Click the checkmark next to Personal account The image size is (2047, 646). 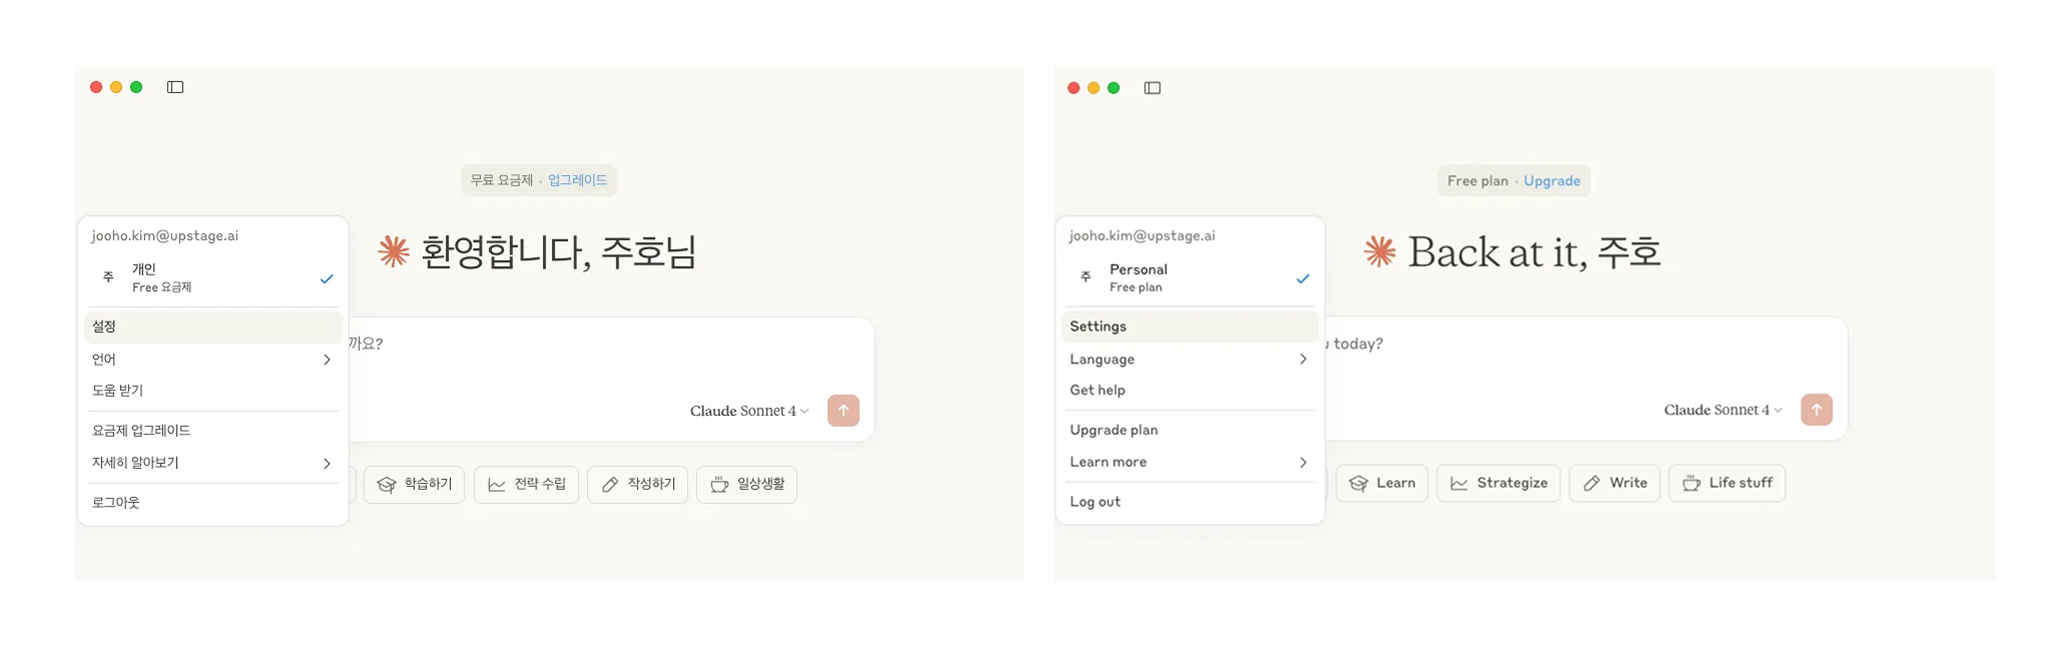click(x=1302, y=279)
